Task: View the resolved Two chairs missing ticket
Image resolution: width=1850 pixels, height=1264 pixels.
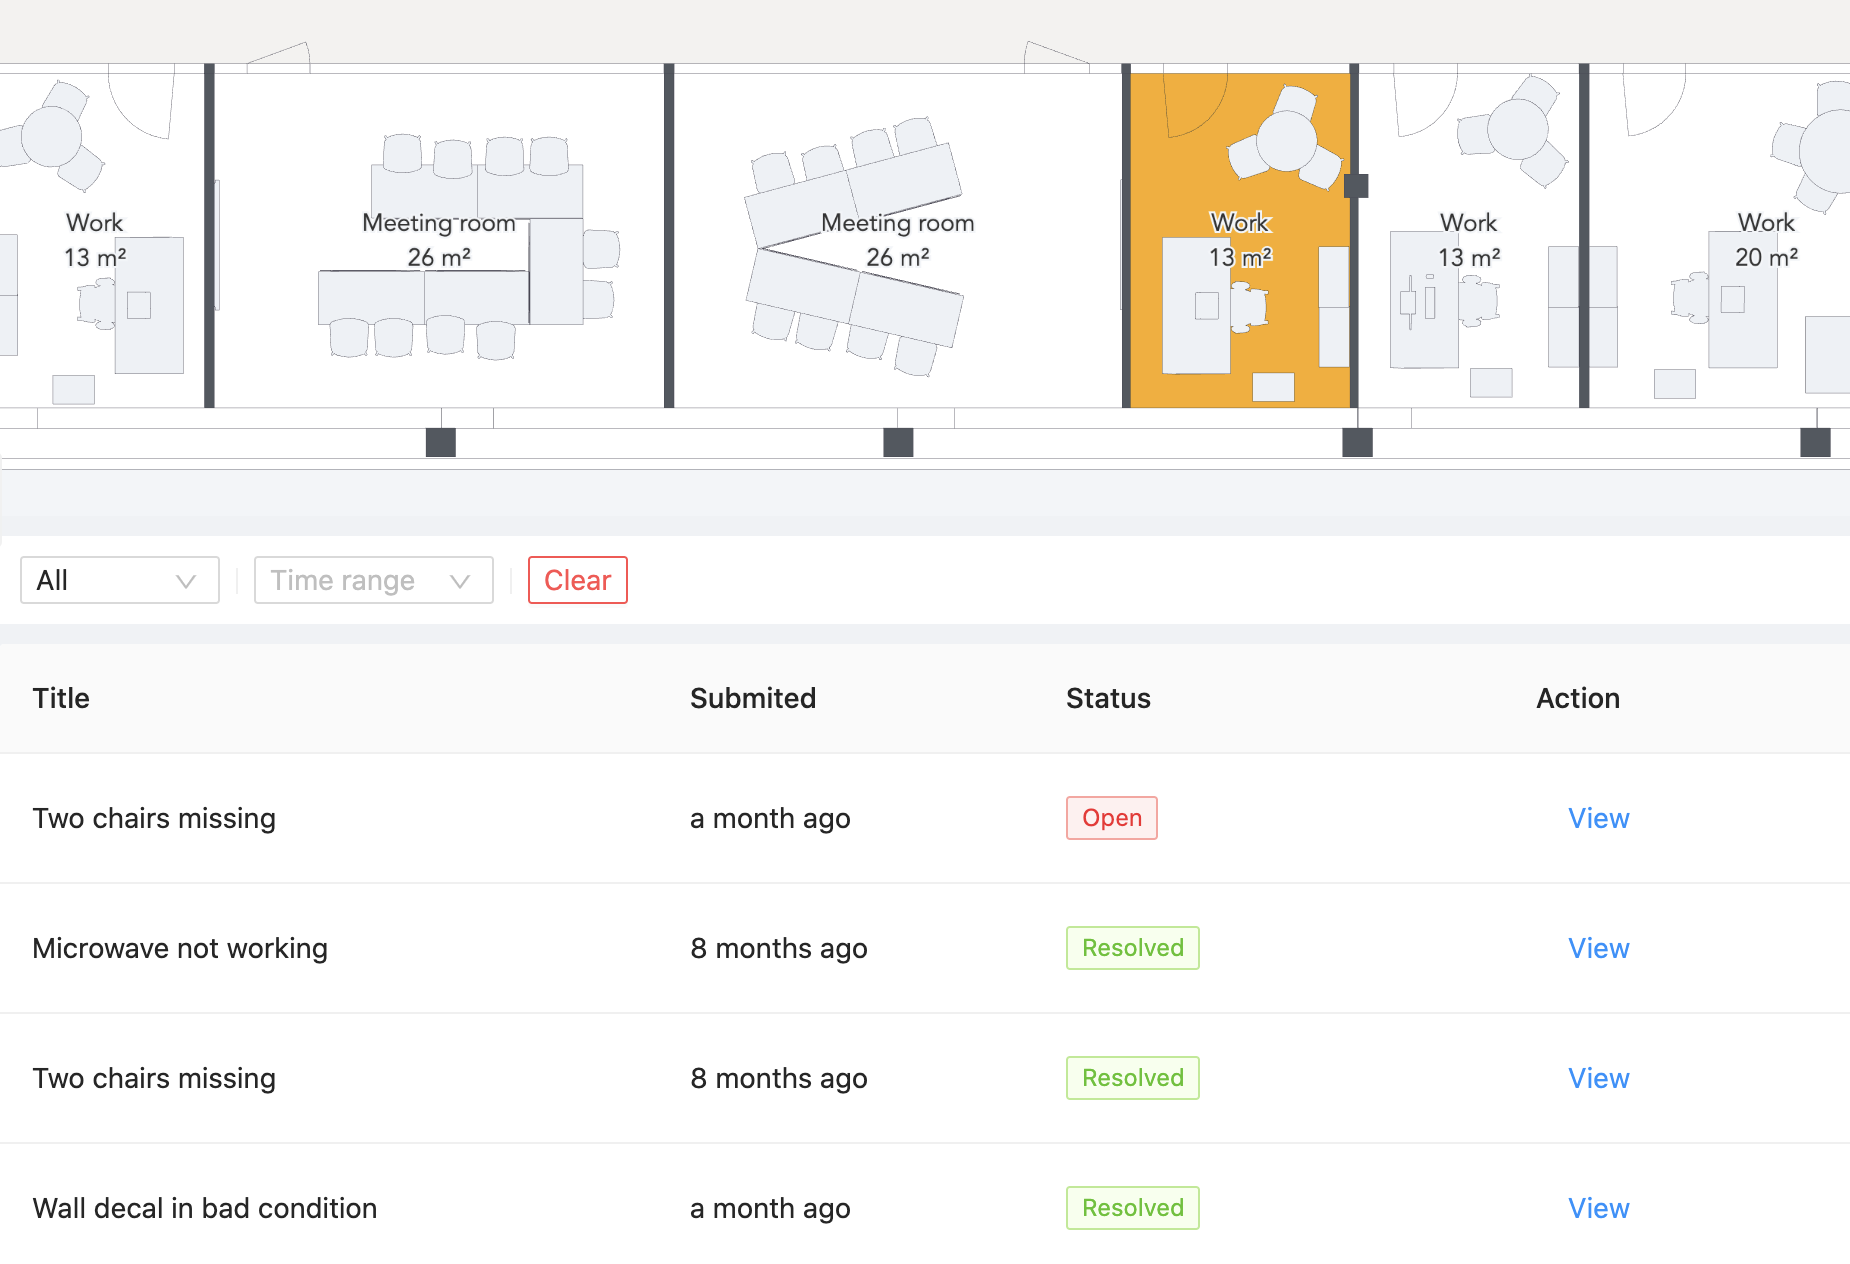Action: [1598, 1078]
